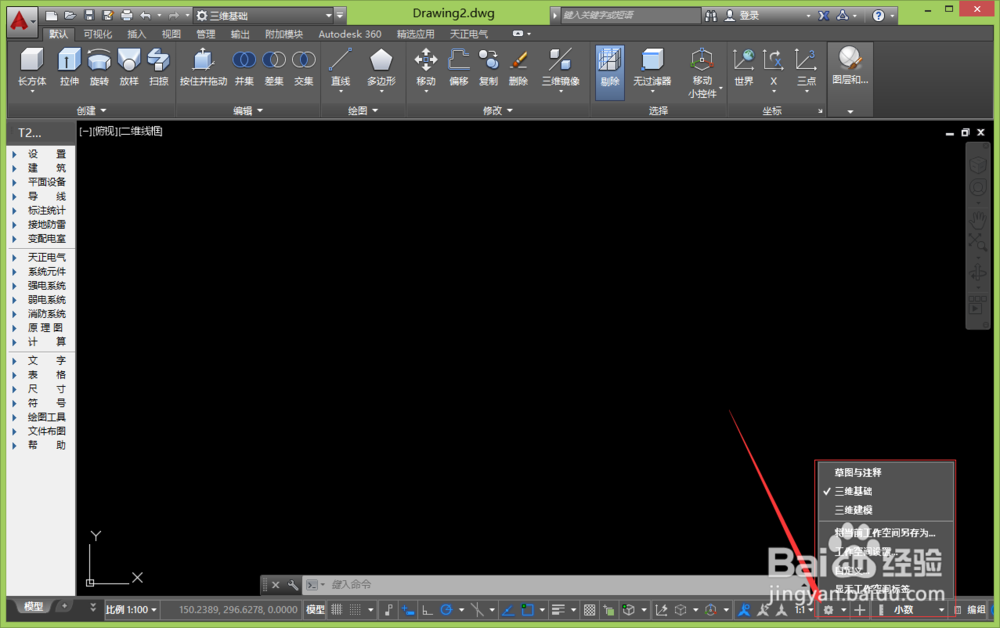Select the X axis rotate UCS icon
This screenshot has width=1000, height=628.
774,68
